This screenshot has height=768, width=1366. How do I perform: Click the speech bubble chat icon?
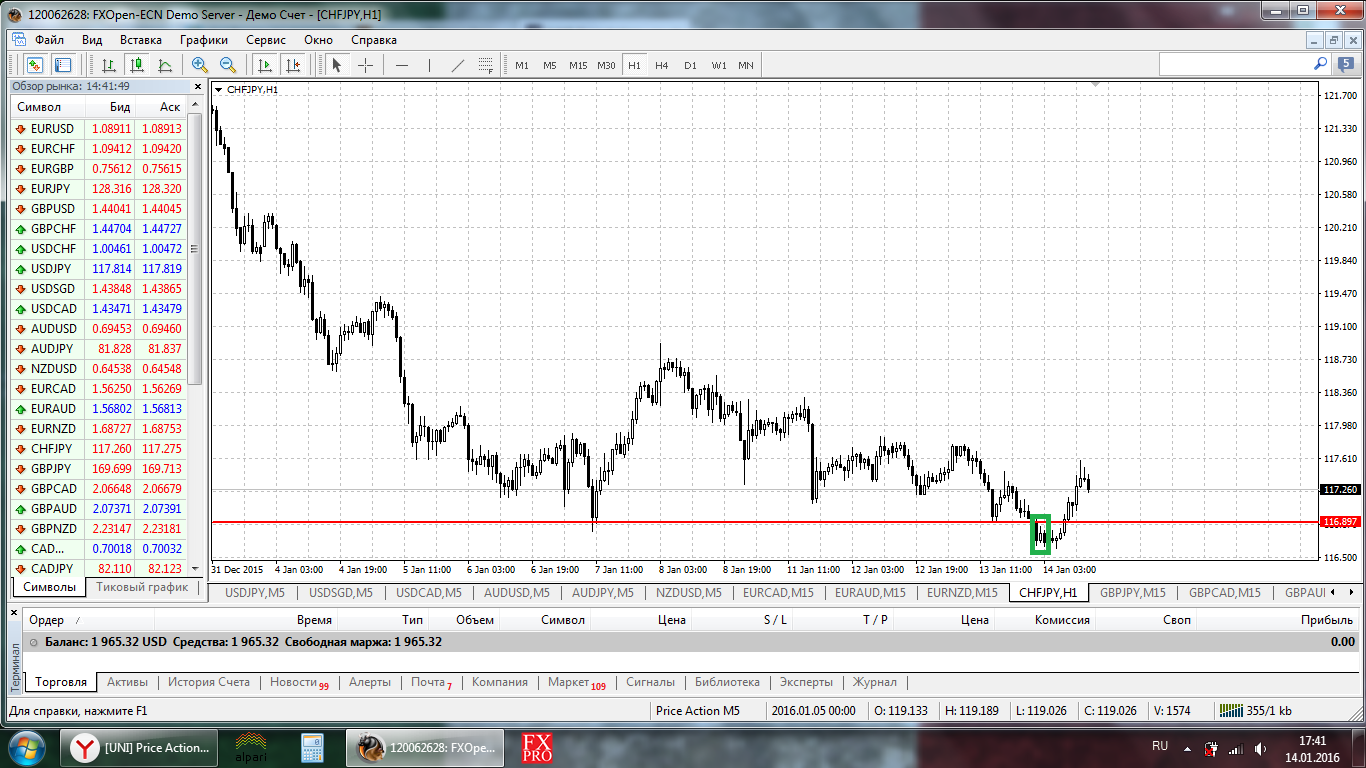[x=1347, y=64]
